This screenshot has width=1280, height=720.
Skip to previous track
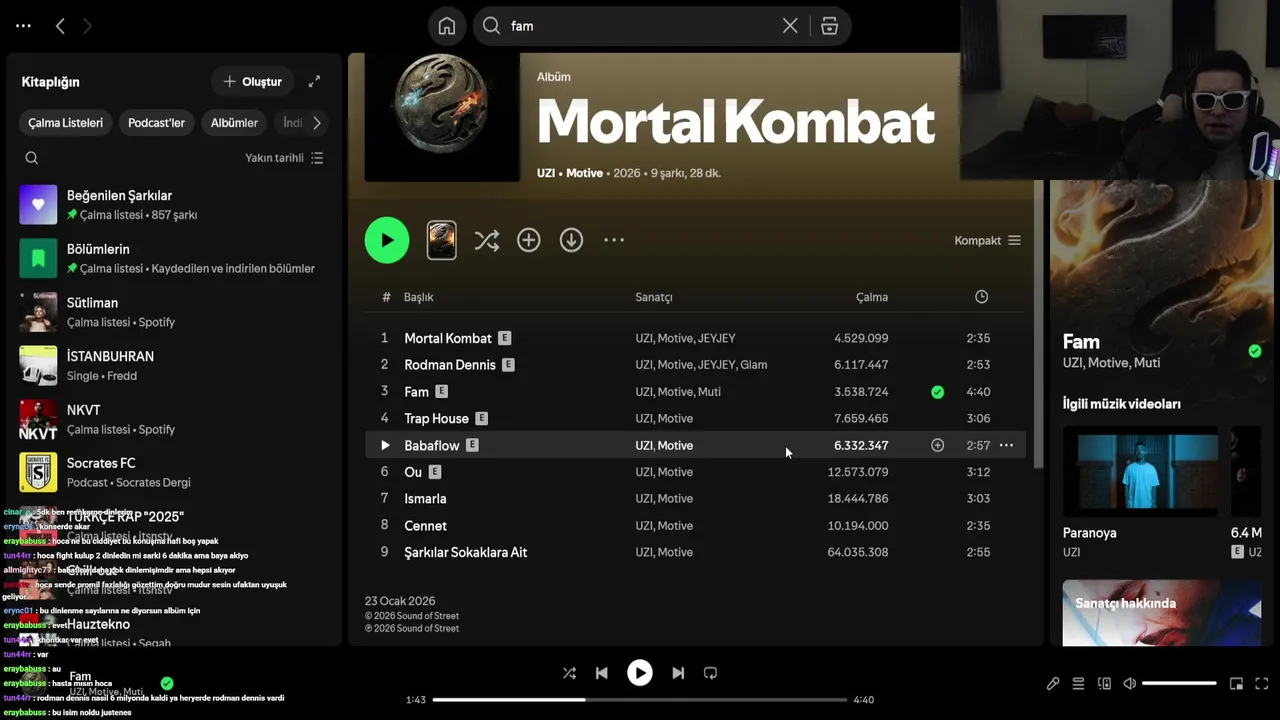602,673
